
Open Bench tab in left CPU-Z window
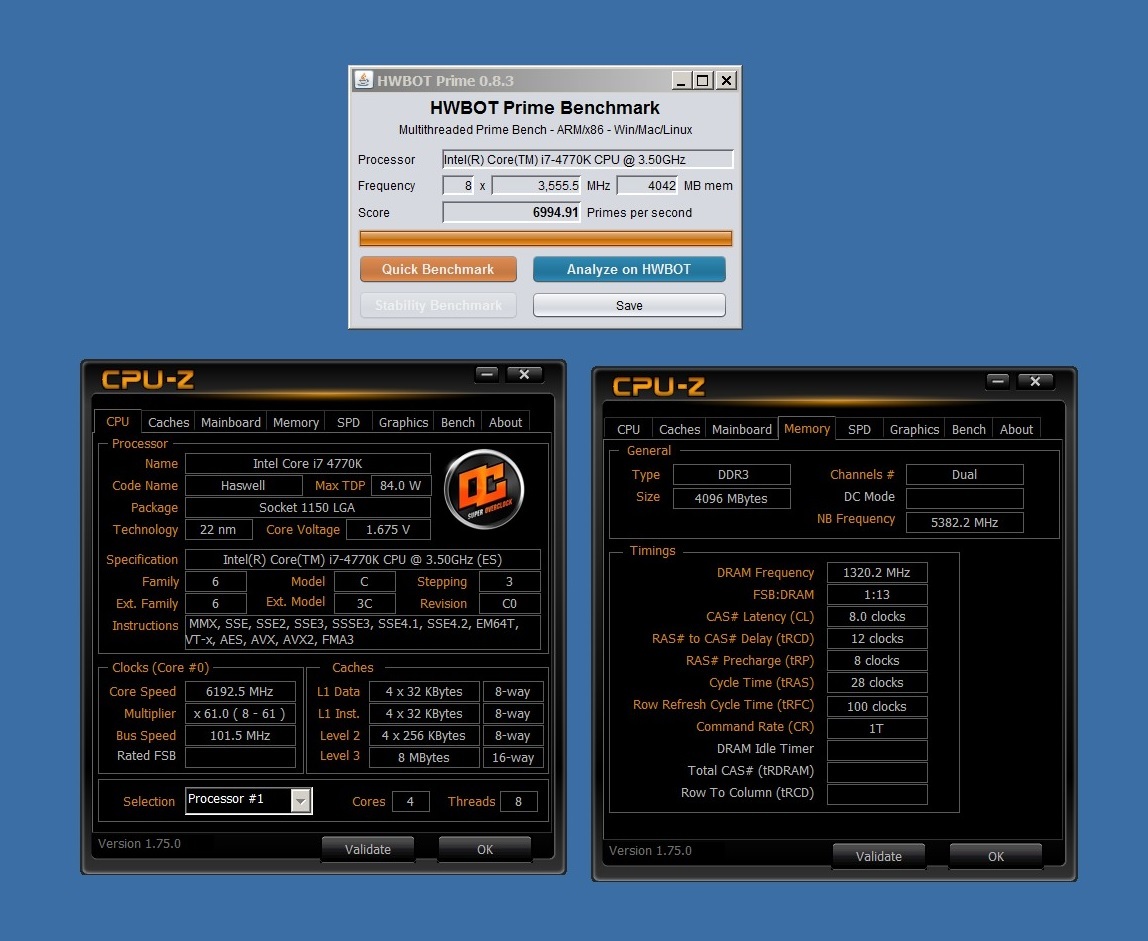458,423
